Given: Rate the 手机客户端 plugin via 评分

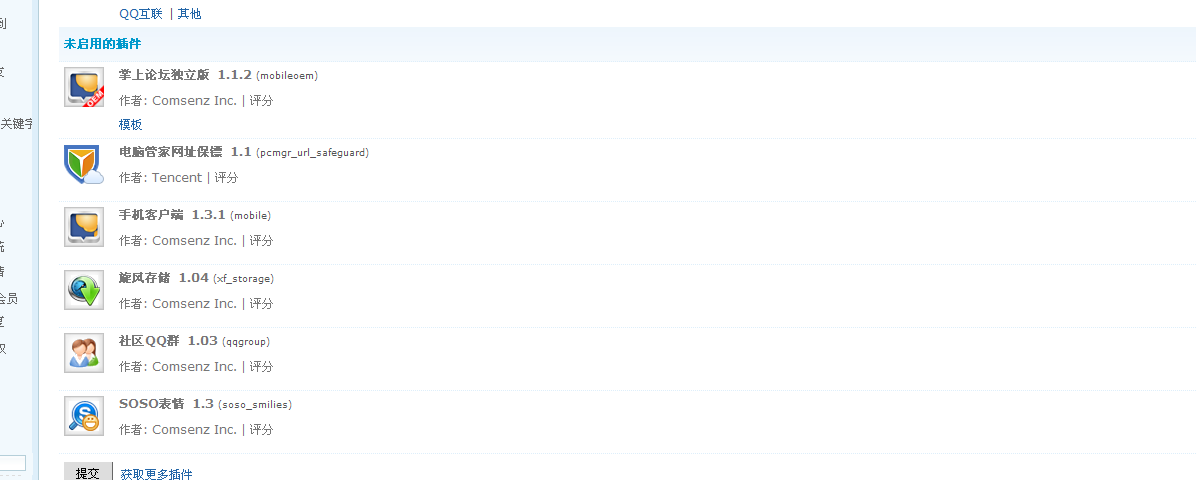Looking at the screenshot, I should (261, 241).
